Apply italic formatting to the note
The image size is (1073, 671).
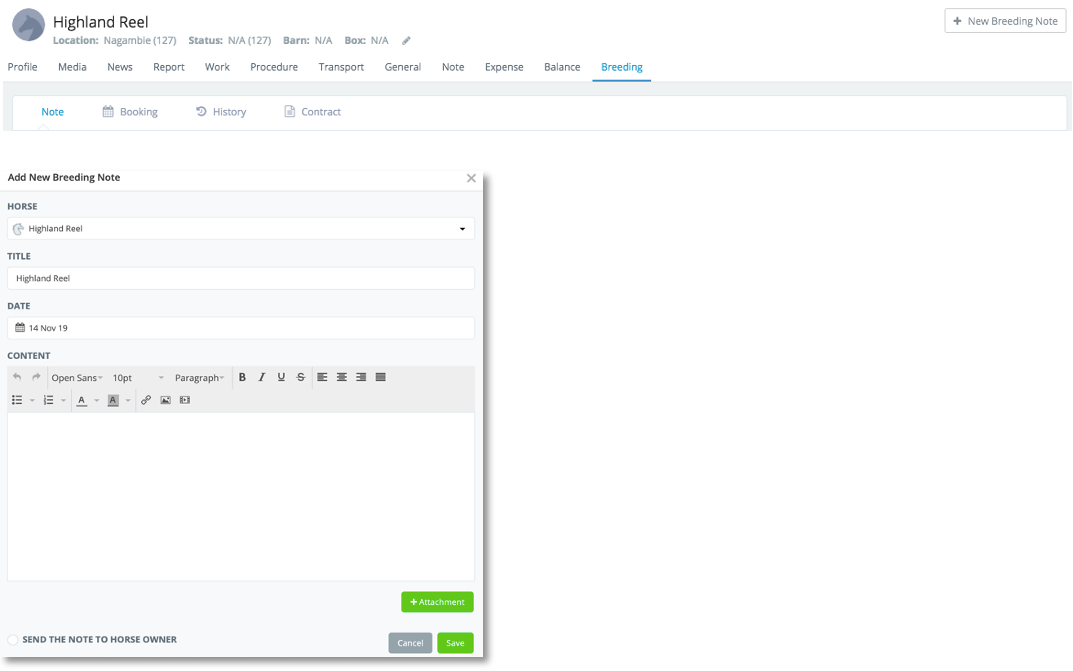pyautogui.click(x=262, y=377)
